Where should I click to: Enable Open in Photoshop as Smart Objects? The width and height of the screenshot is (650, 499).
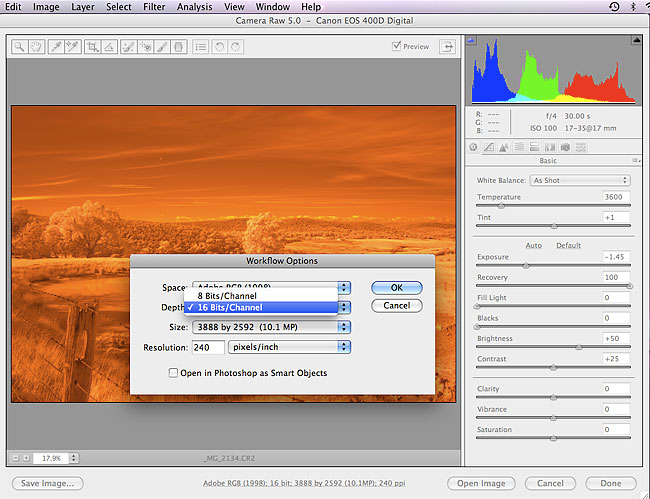[175, 373]
